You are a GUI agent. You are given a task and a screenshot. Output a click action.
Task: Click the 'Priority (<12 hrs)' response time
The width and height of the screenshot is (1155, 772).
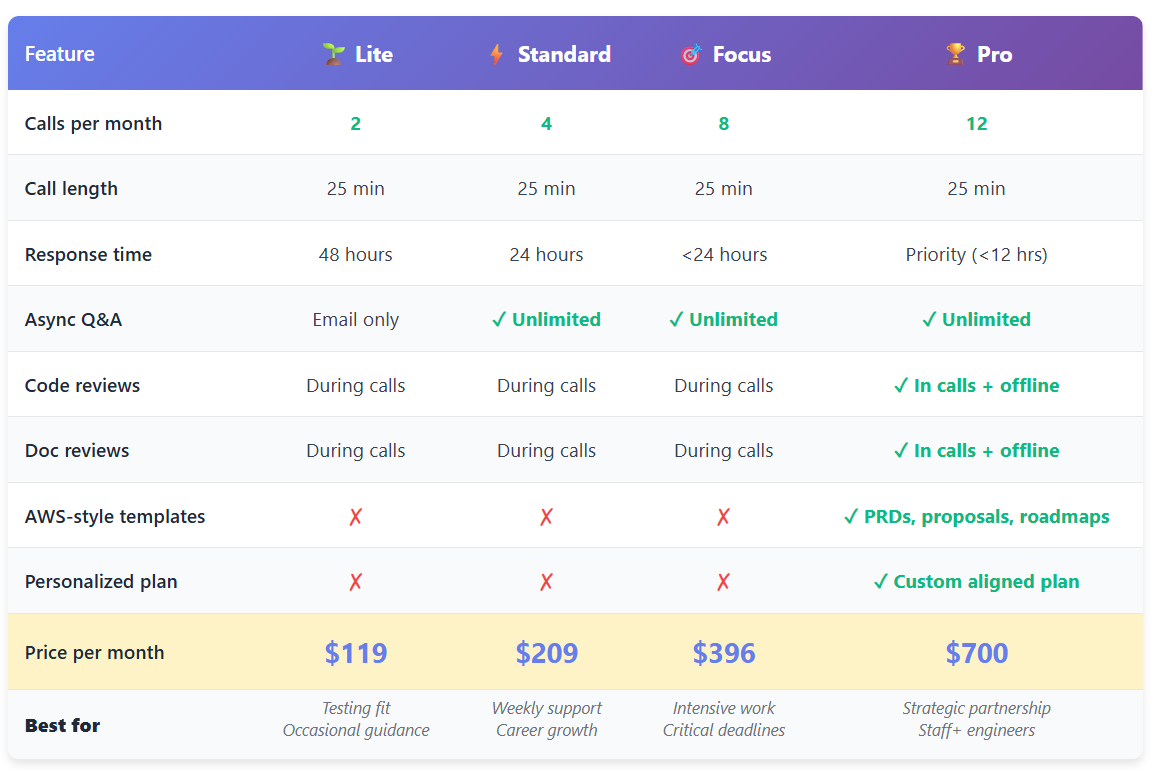(x=977, y=255)
